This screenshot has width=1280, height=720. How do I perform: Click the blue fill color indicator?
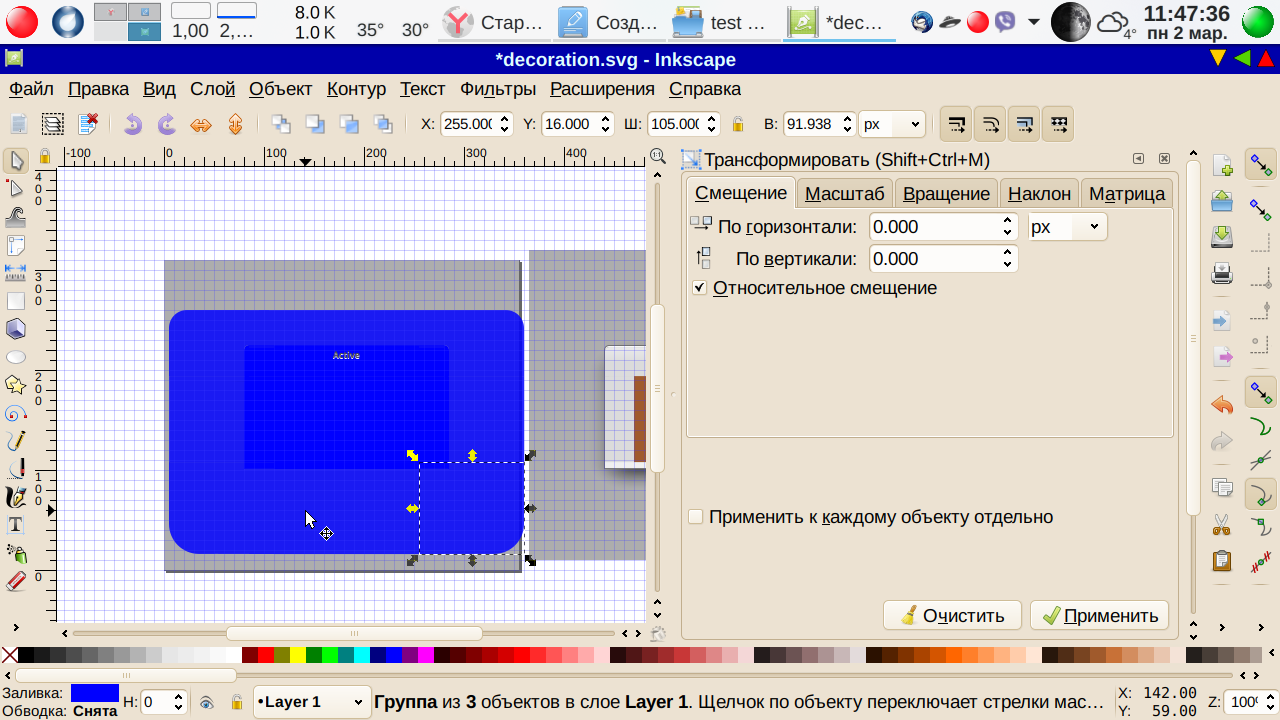[x=95, y=693]
